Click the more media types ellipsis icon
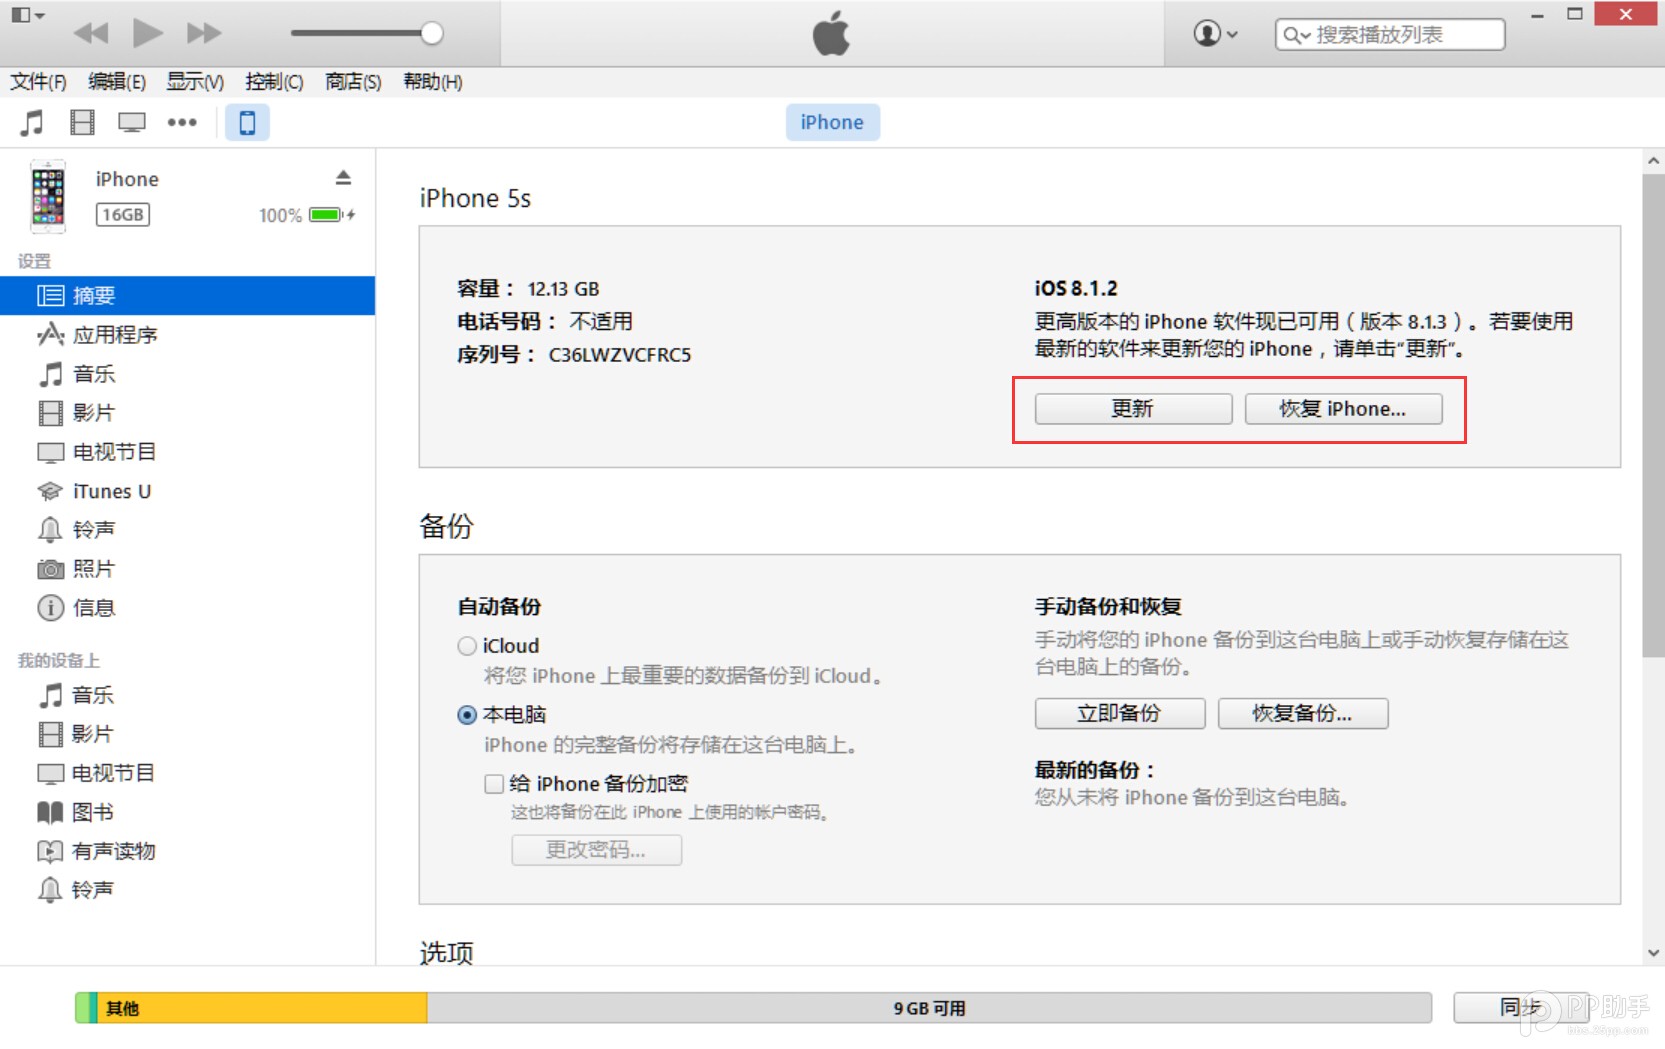 tap(182, 122)
